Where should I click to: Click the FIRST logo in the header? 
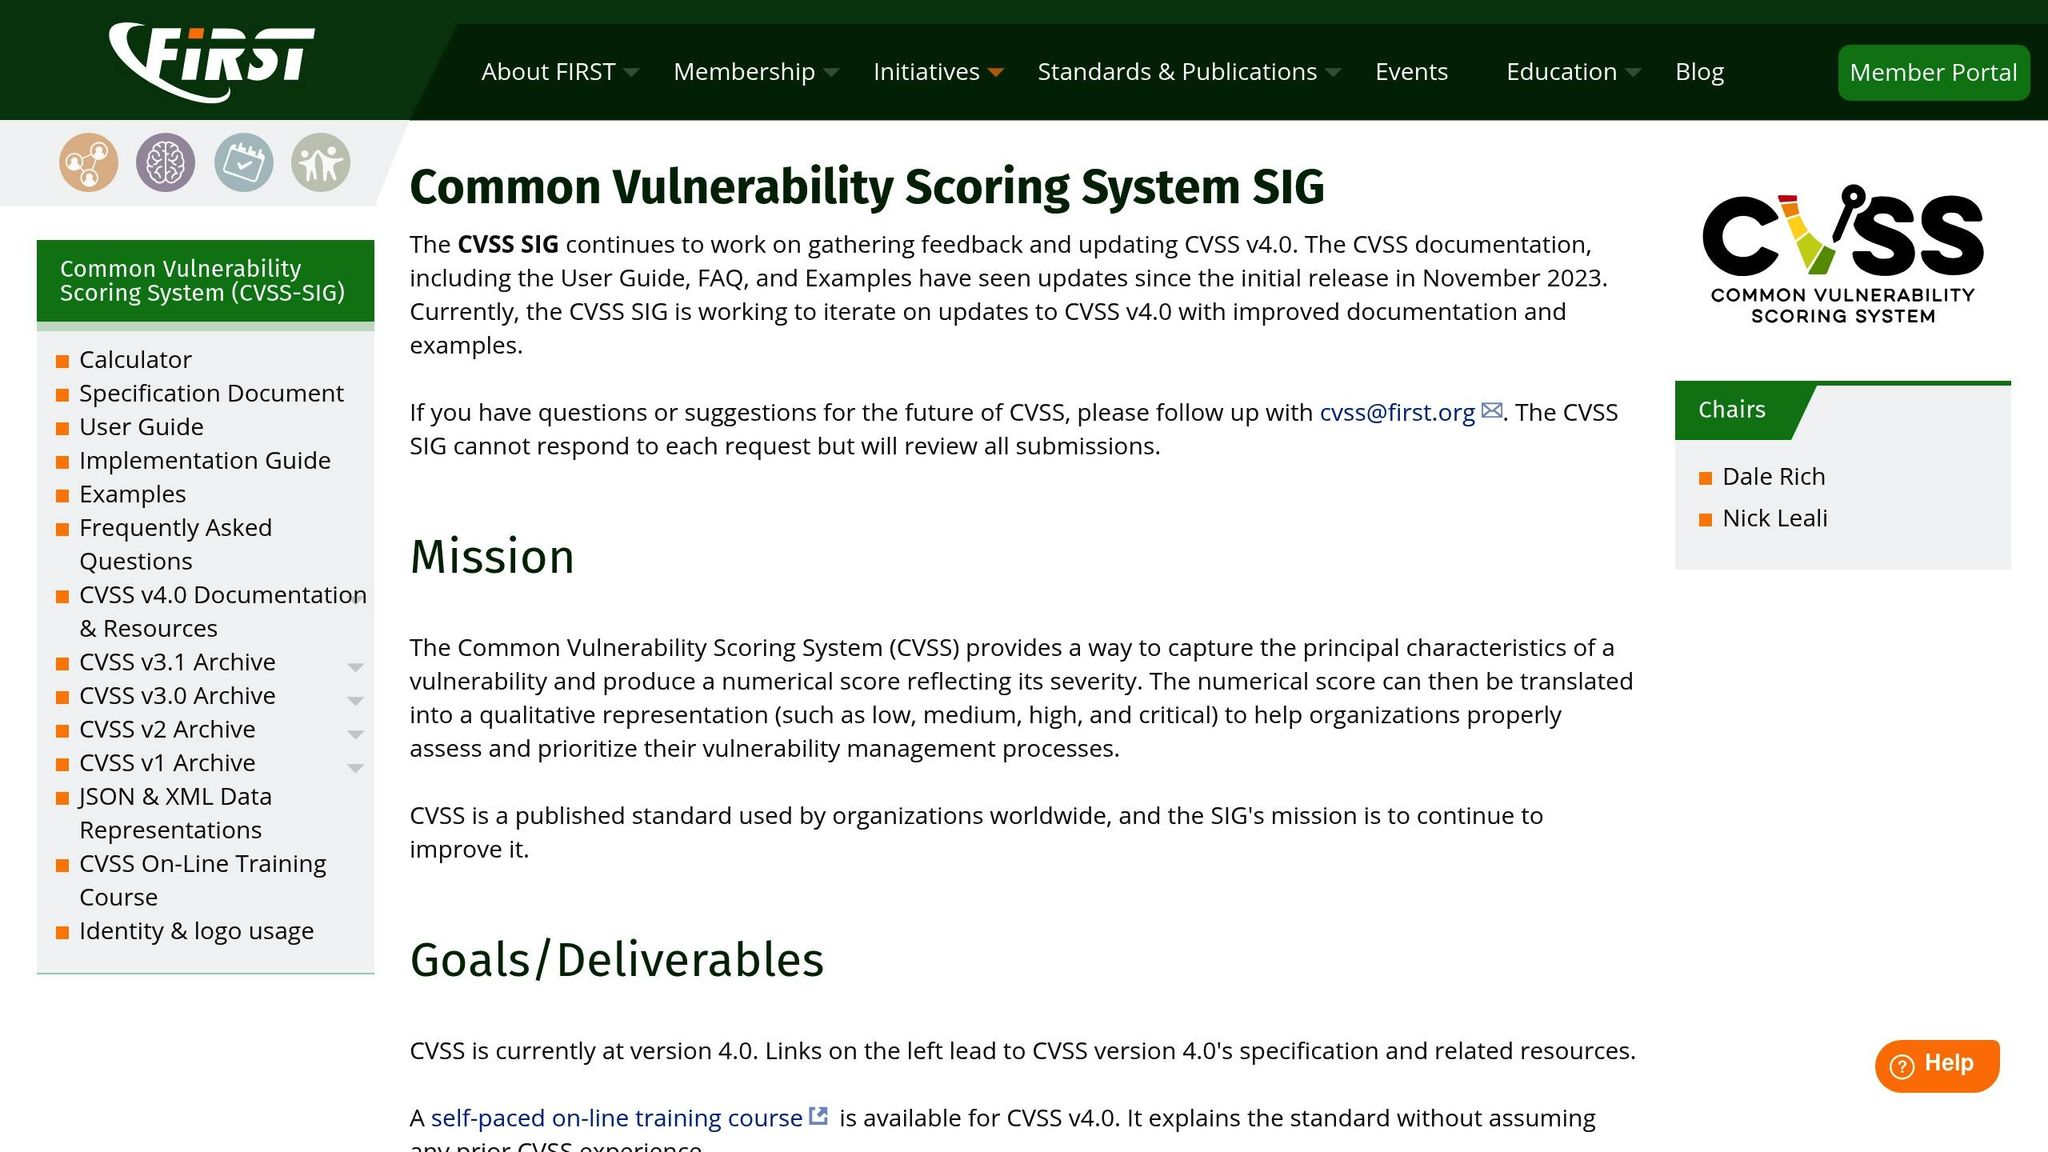[212, 60]
